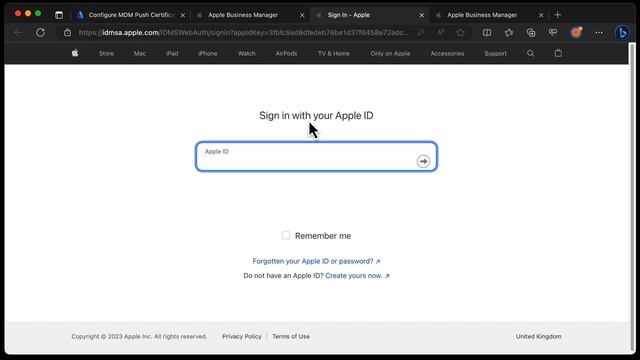
Task: Add page to favorites star icon
Action: pyautogui.click(x=460, y=33)
